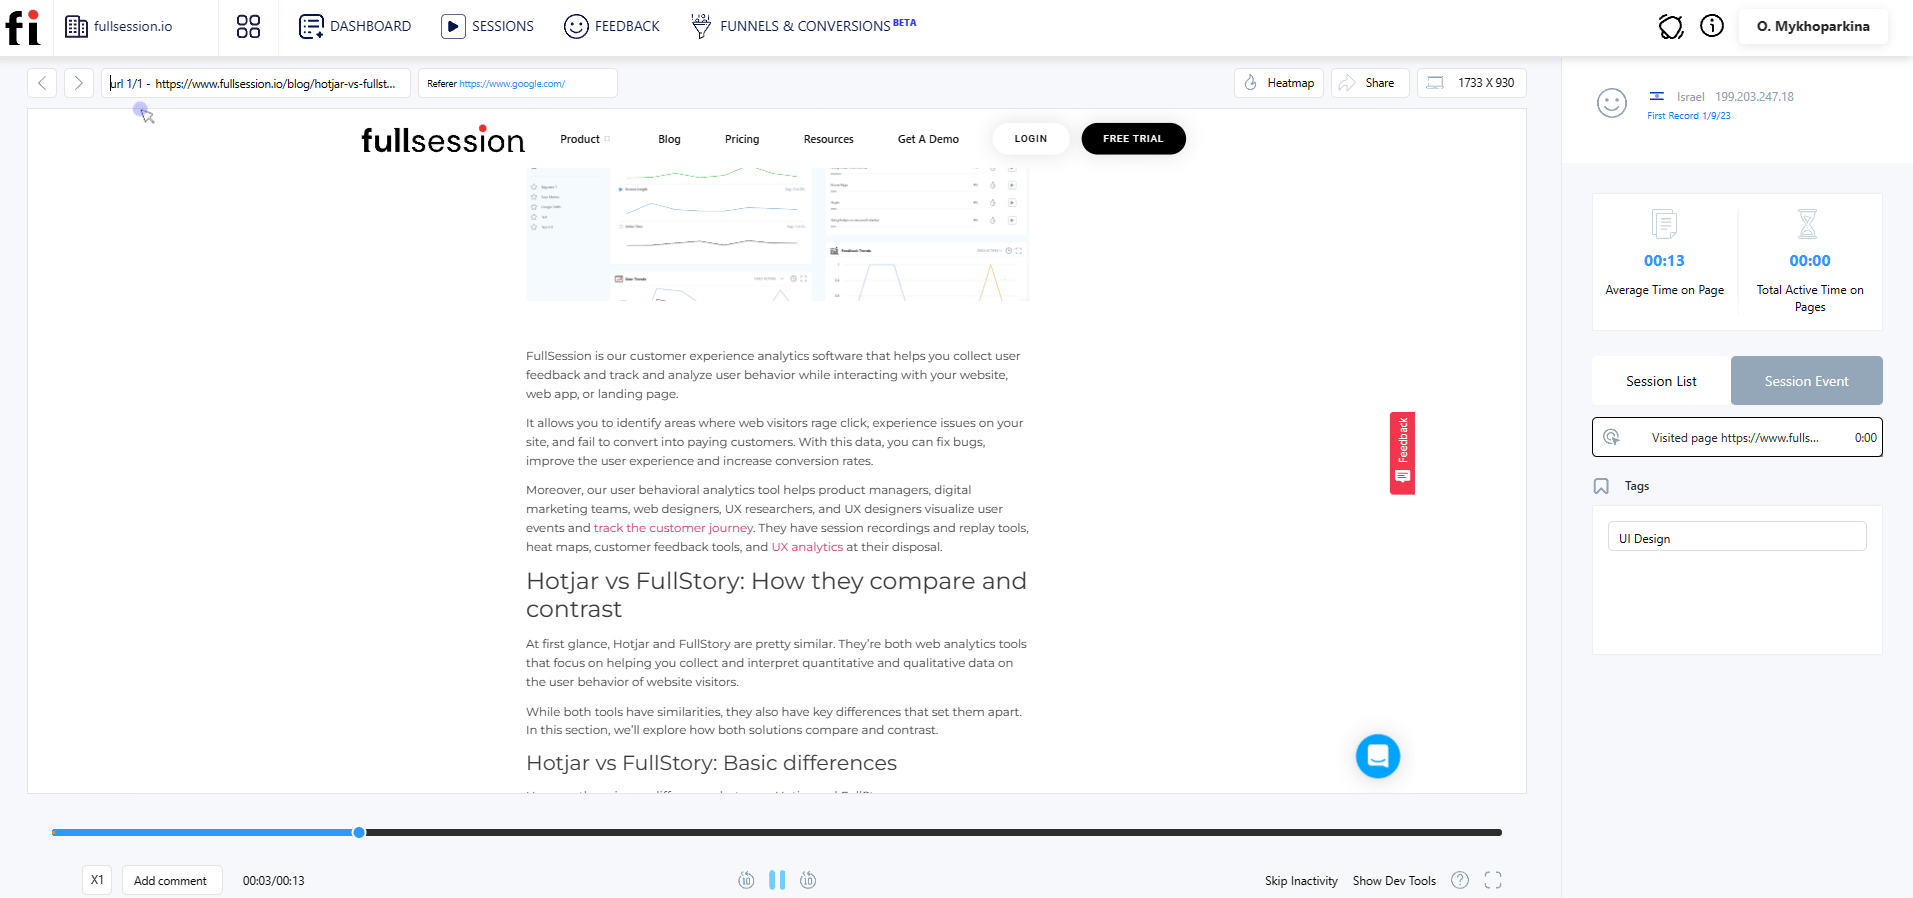
Task: Click the dashboard screenshot image
Action: (x=777, y=234)
